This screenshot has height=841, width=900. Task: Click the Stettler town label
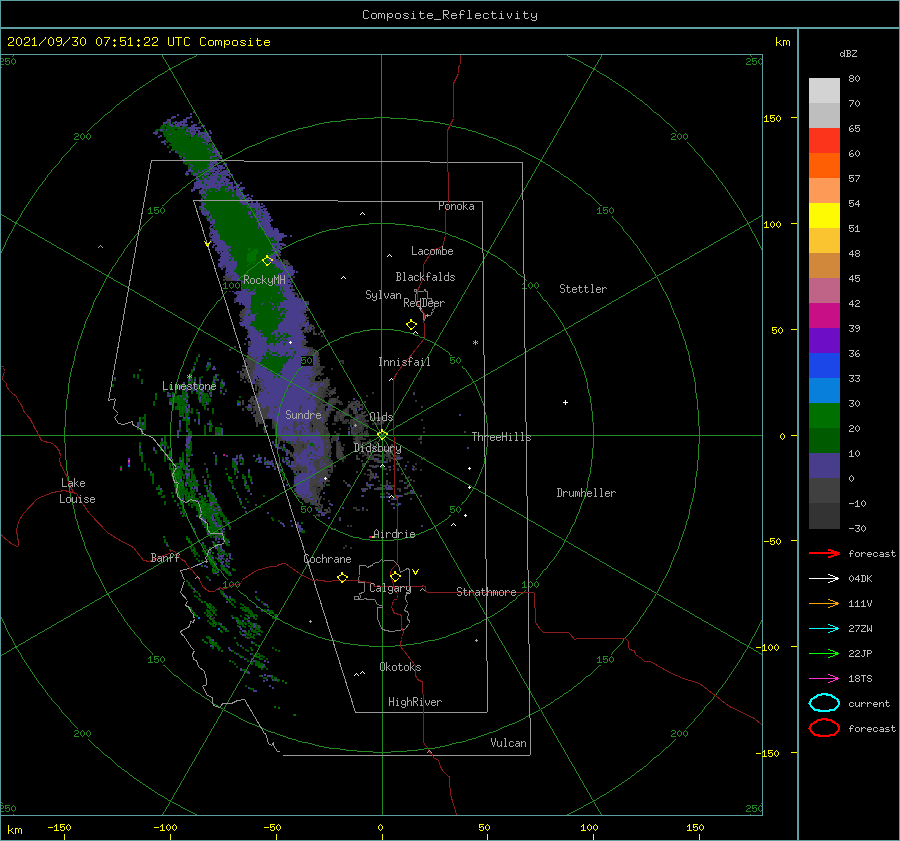(583, 289)
